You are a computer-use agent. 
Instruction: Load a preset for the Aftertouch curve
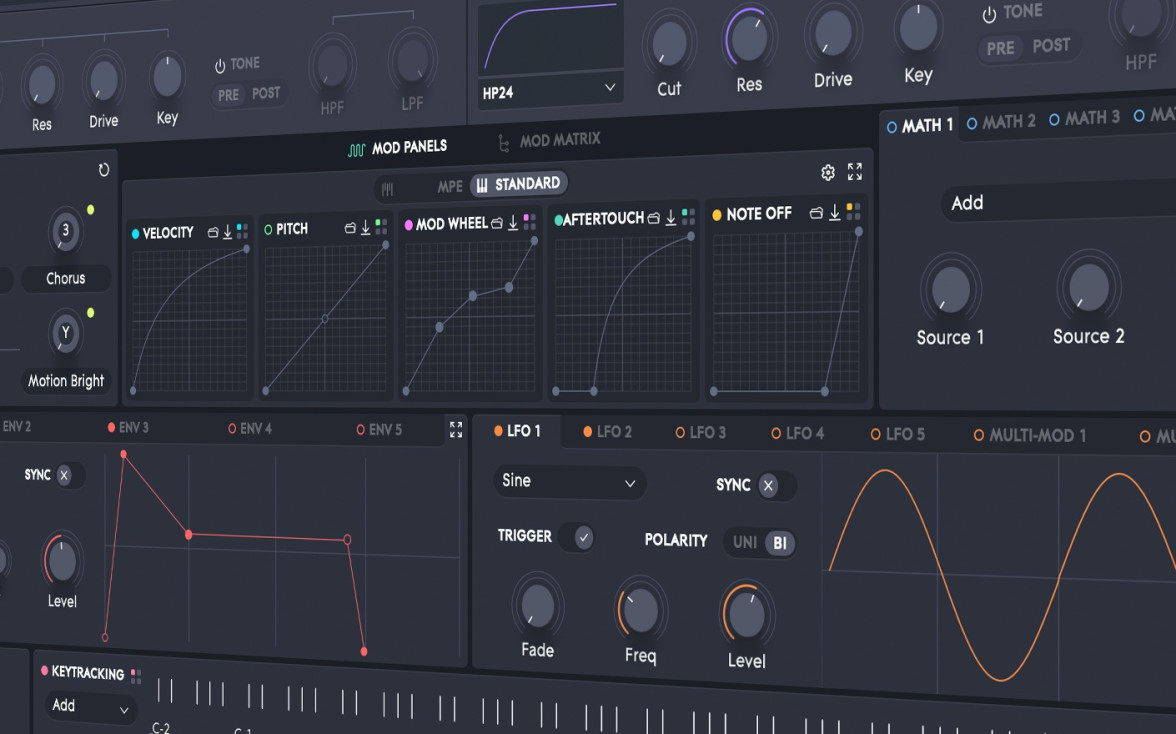pyautogui.click(x=654, y=218)
